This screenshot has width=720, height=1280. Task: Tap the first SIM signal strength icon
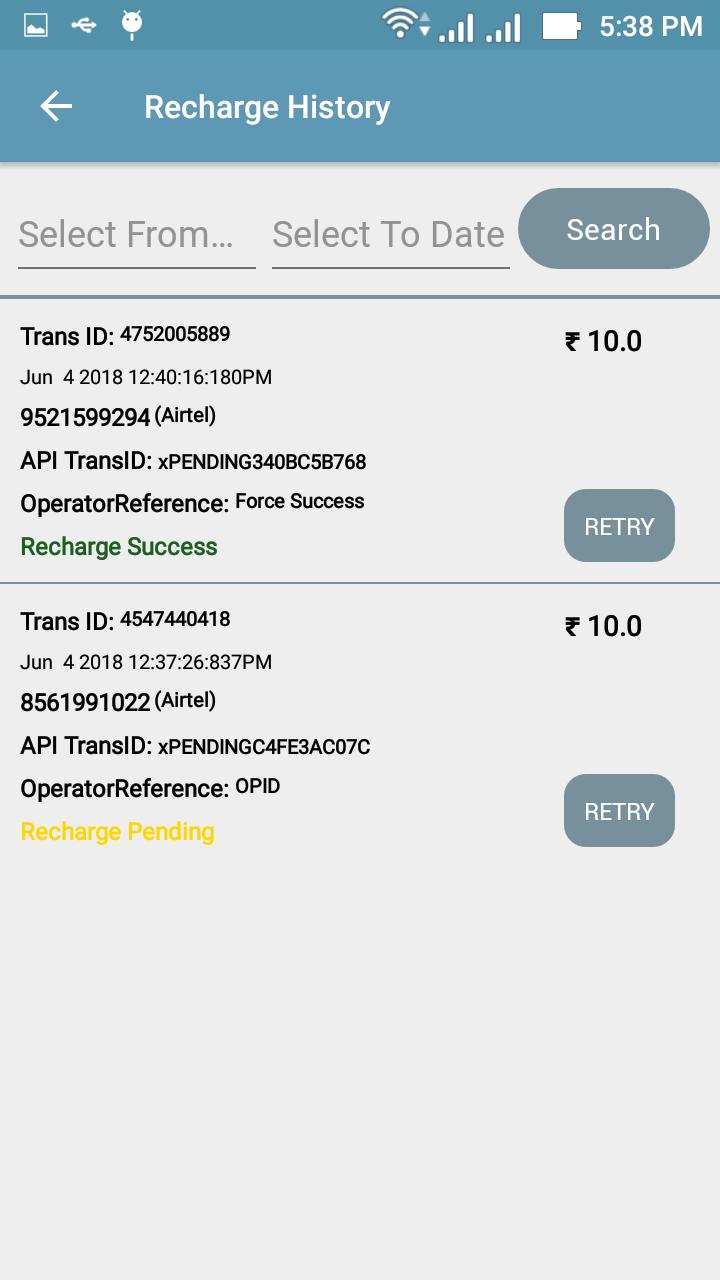[x=456, y=28]
